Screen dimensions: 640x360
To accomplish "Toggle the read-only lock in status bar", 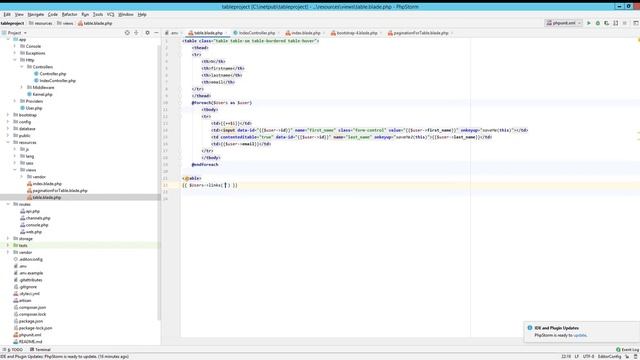I will point(627,357).
